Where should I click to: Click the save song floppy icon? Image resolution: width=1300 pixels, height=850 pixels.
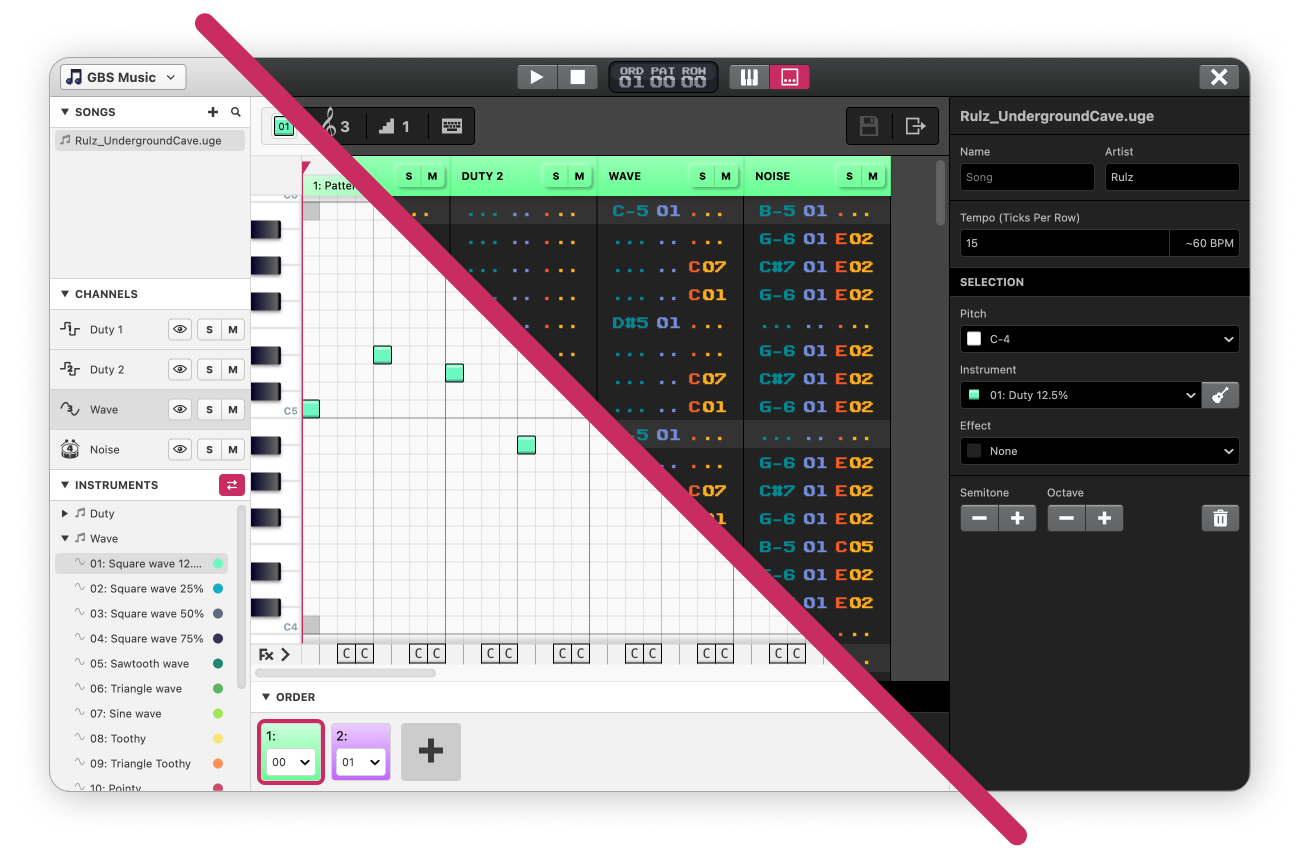pyautogui.click(x=869, y=126)
